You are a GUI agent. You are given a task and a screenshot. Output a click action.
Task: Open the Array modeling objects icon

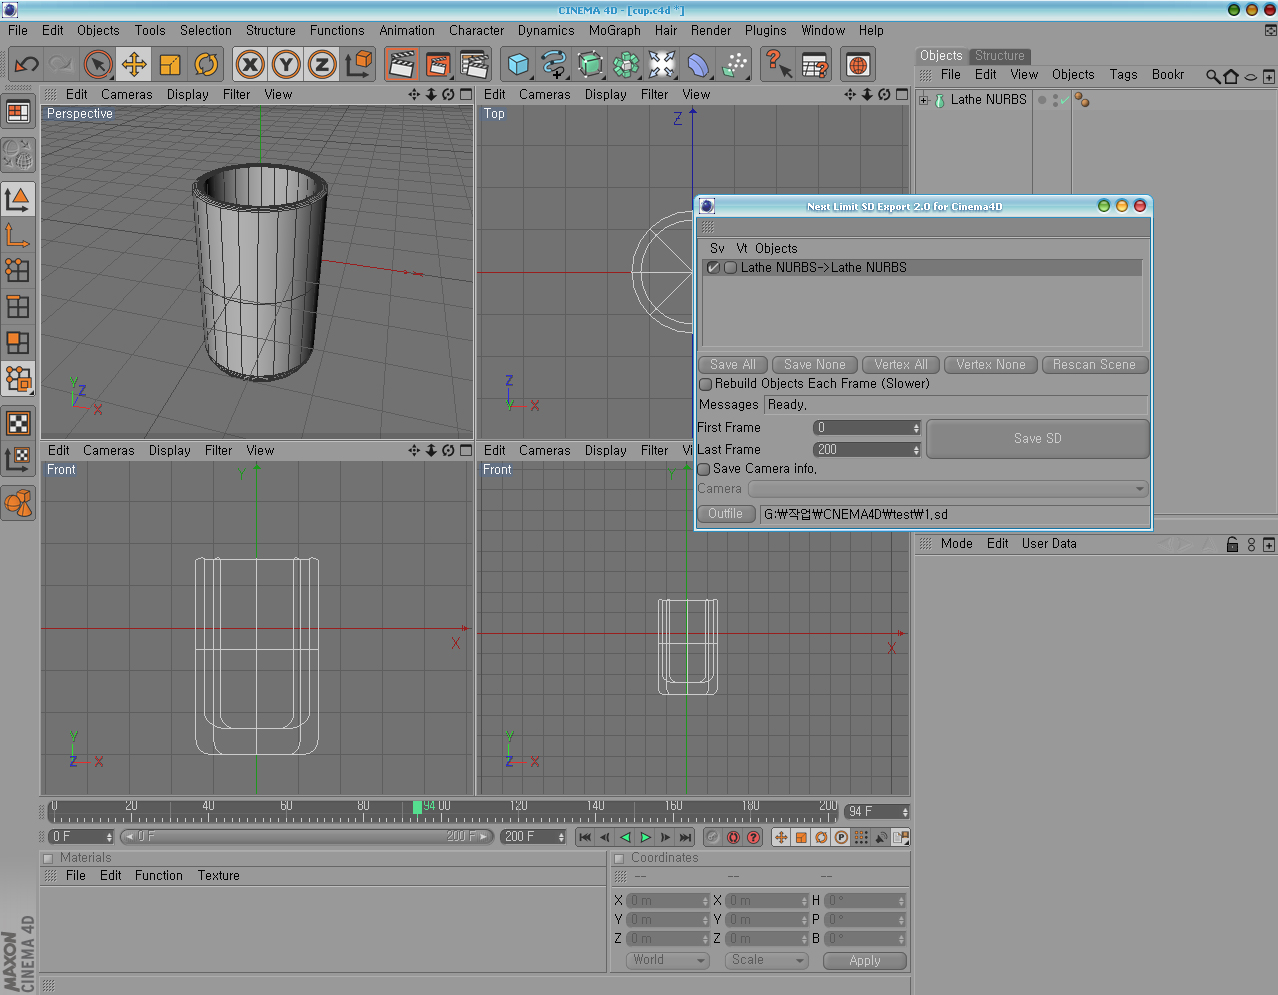pos(626,65)
